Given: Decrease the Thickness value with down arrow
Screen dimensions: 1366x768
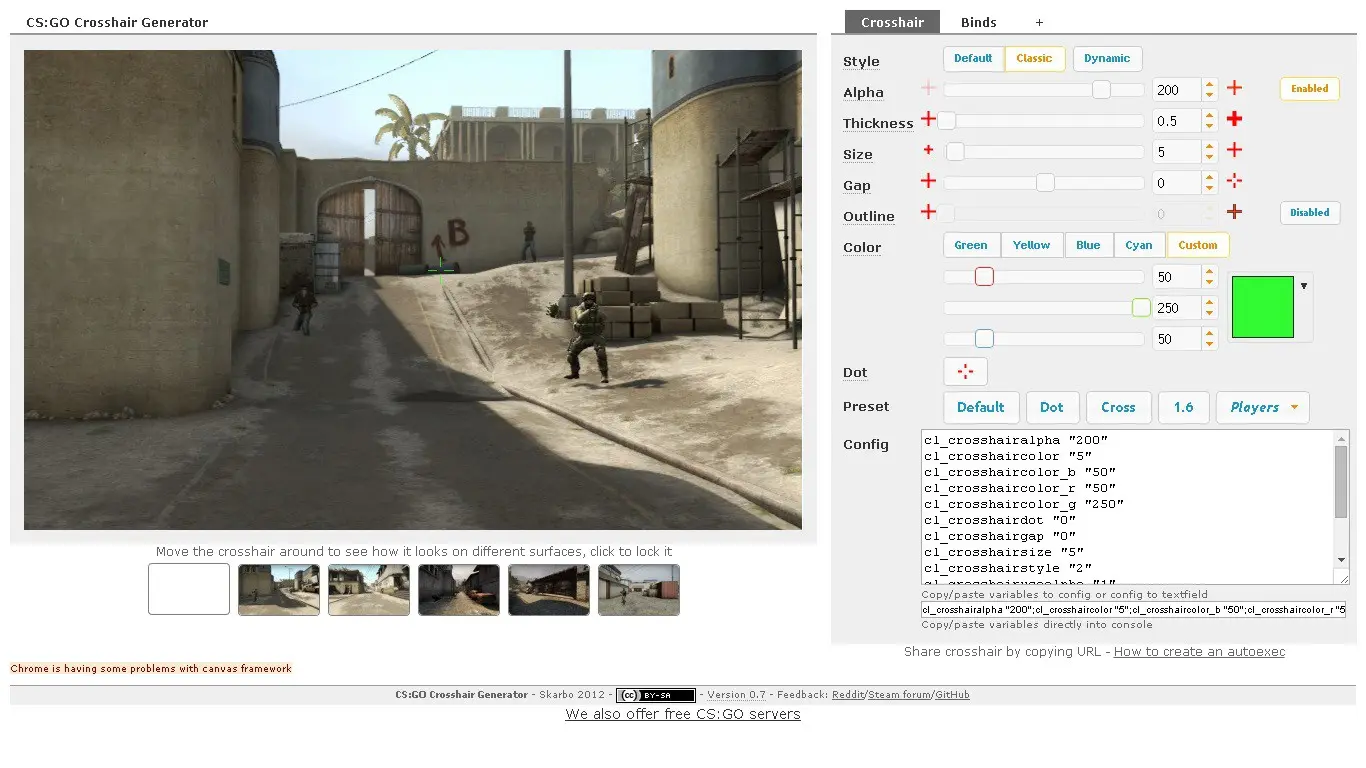Looking at the screenshot, I should tap(1209, 126).
